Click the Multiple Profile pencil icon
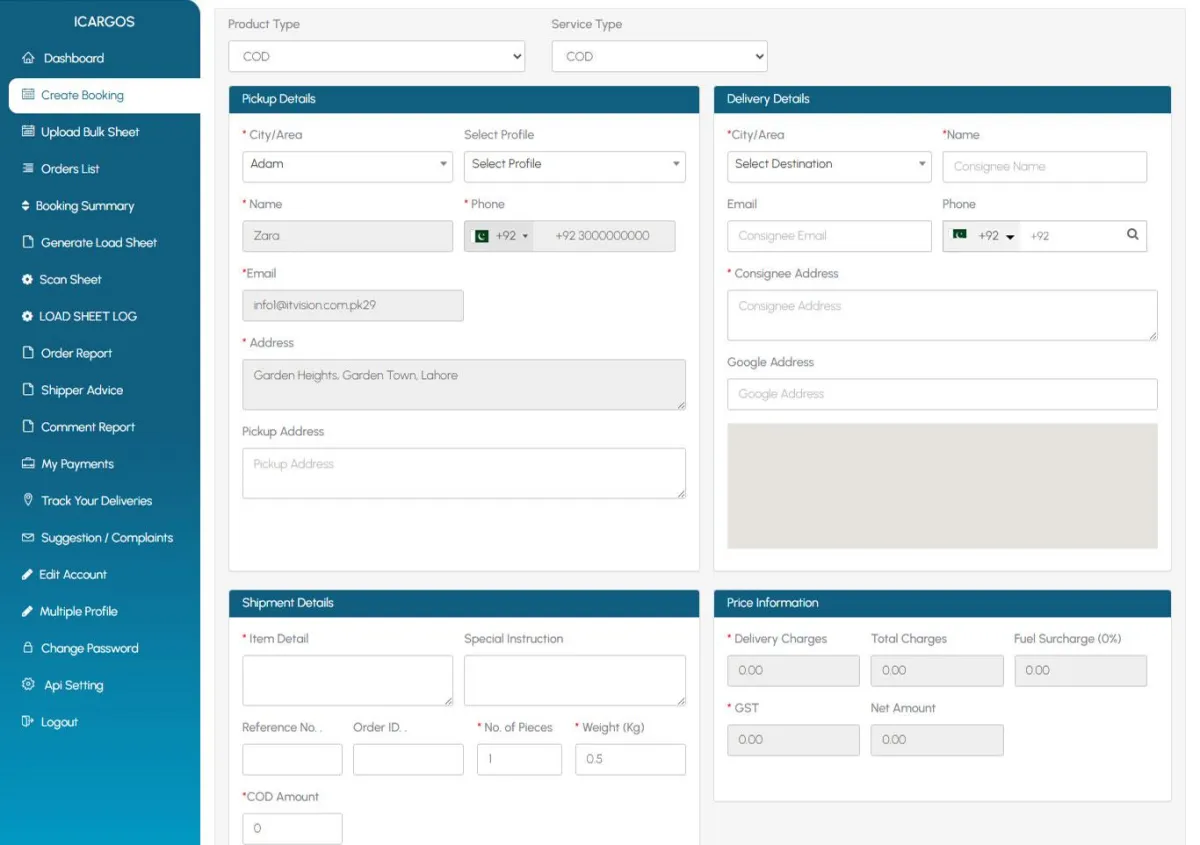This screenshot has width=1200, height=845. (28, 611)
